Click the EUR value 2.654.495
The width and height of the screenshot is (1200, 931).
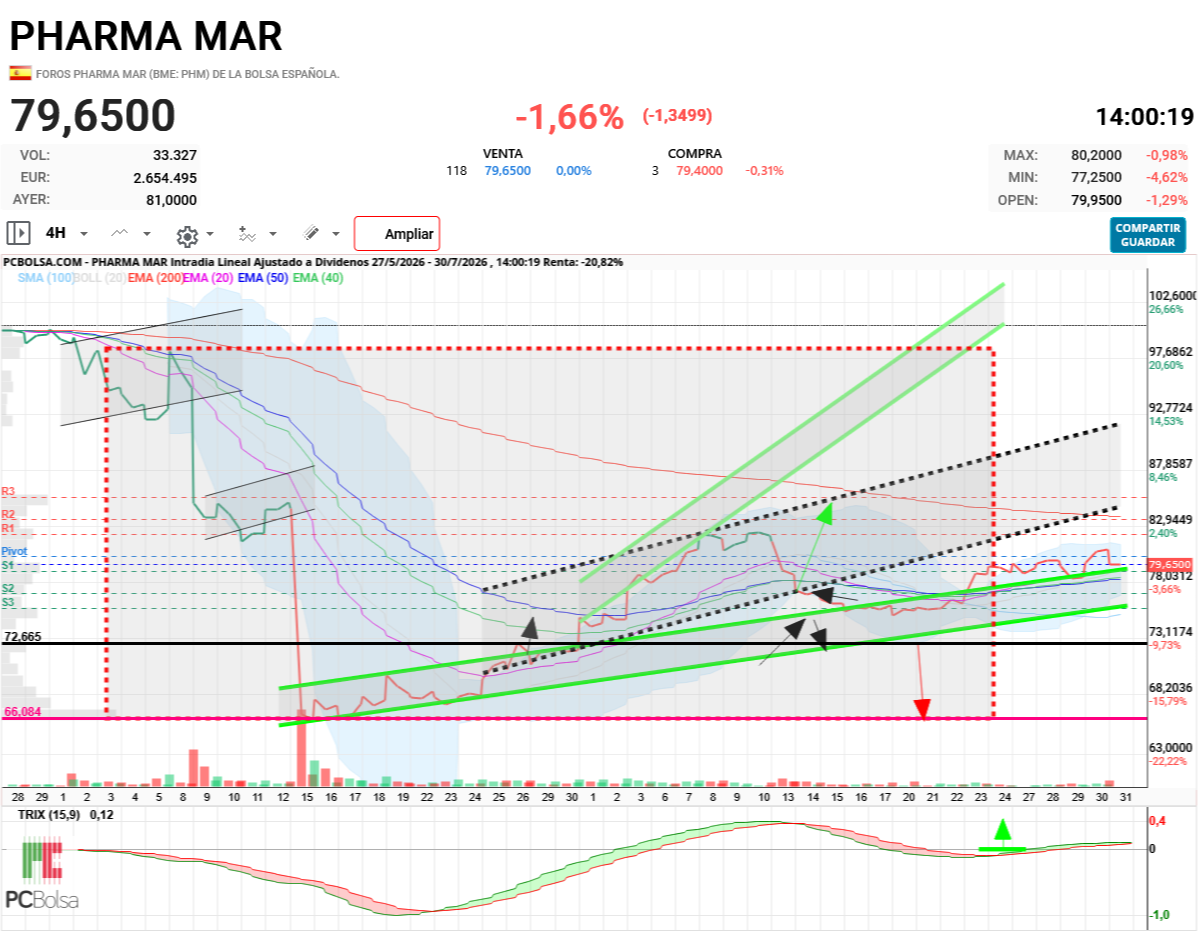coord(165,177)
